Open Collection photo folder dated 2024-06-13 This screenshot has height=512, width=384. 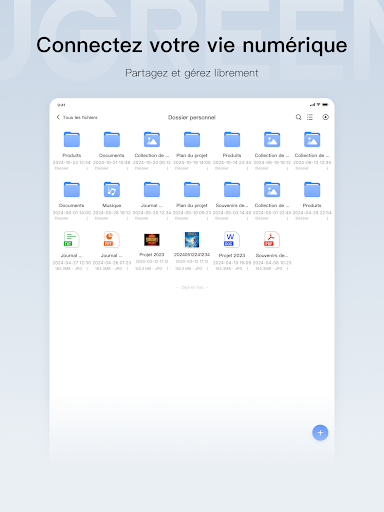pyautogui.click(x=312, y=140)
